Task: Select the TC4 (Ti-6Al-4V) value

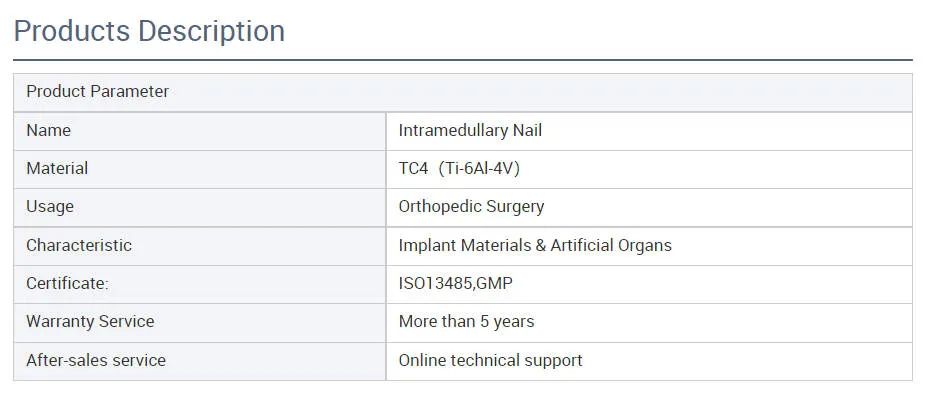Action: pyautogui.click(x=459, y=168)
